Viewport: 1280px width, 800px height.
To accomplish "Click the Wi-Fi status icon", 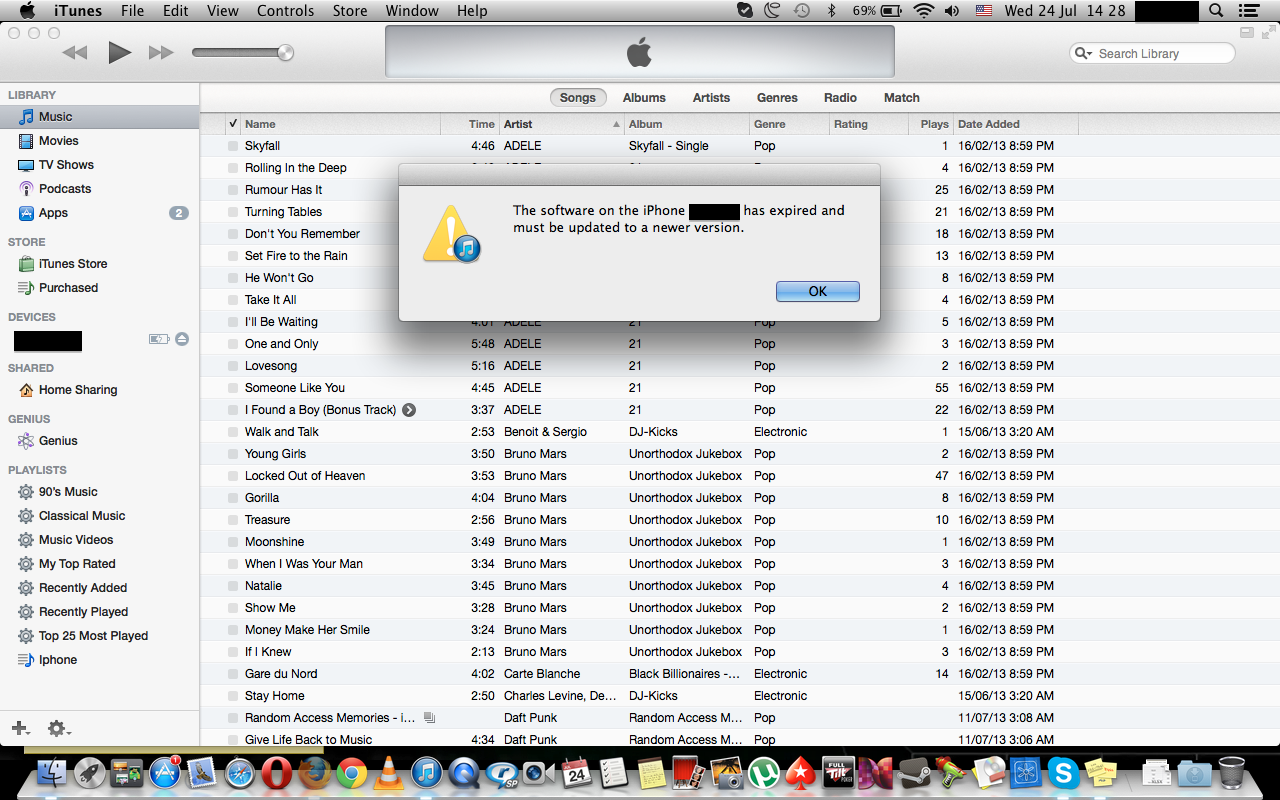I will pyautogui.click(x=923, y=11).
